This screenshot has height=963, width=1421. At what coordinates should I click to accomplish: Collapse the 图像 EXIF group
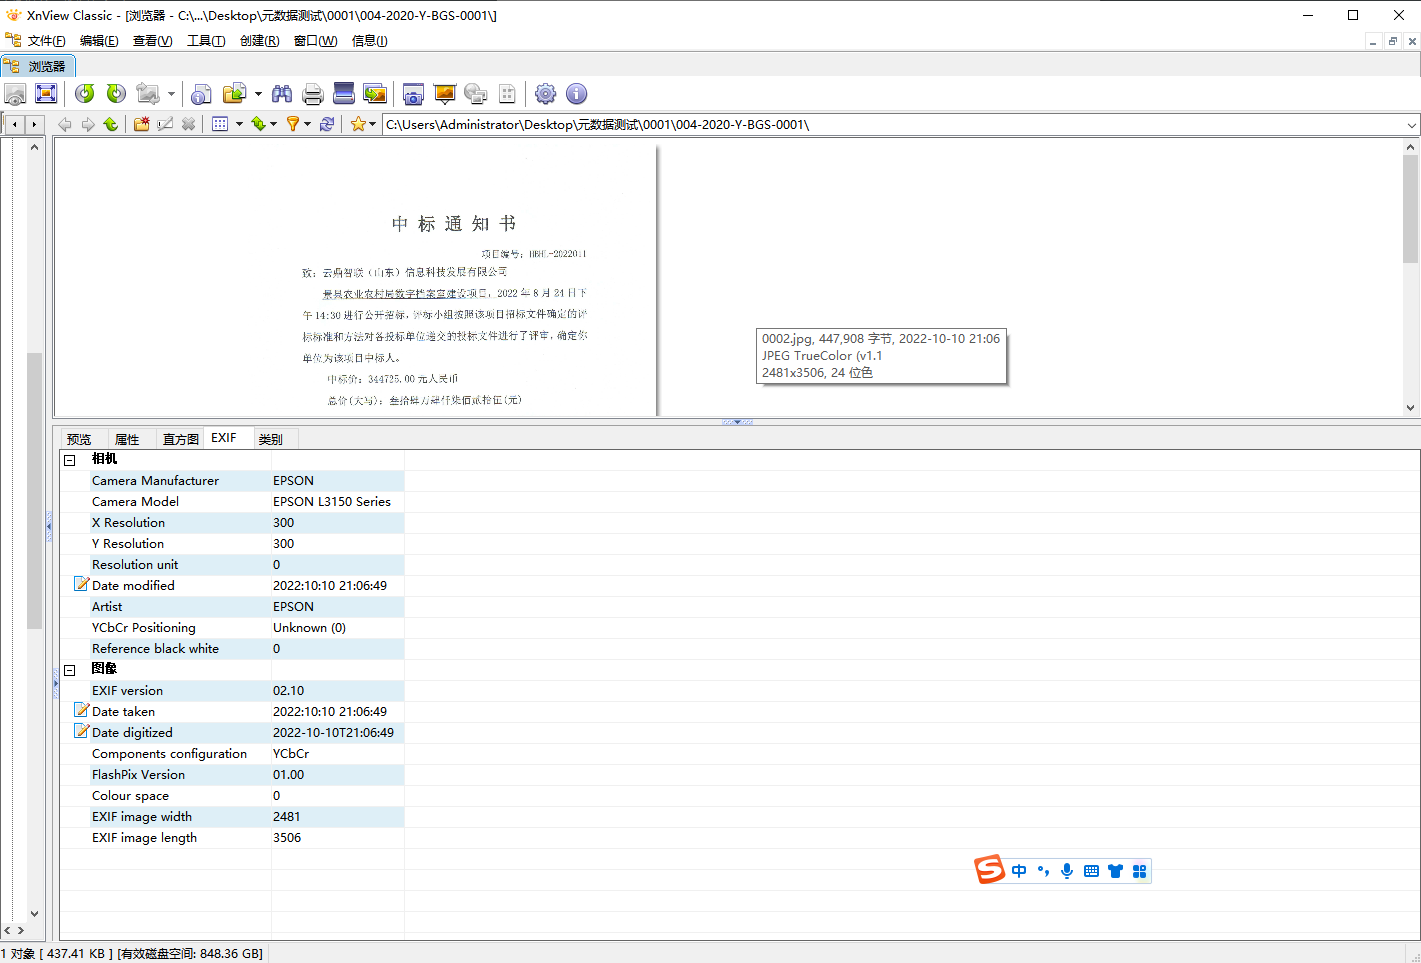70,670
